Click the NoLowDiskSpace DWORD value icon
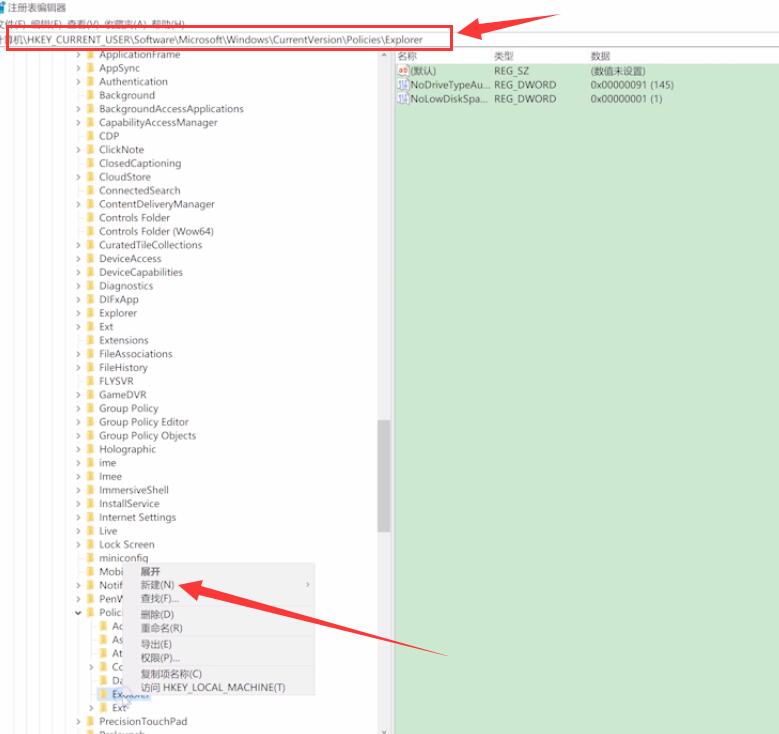Image resolution: width=779 pixels, height=734 pixels. (x=403, y=100)
